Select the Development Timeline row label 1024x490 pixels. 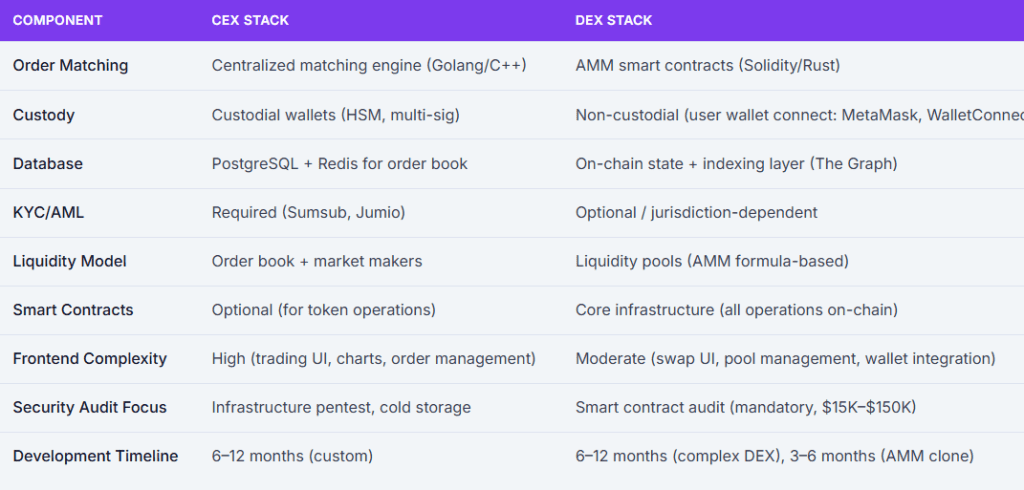pyautogui.click(x=95, y=456)
